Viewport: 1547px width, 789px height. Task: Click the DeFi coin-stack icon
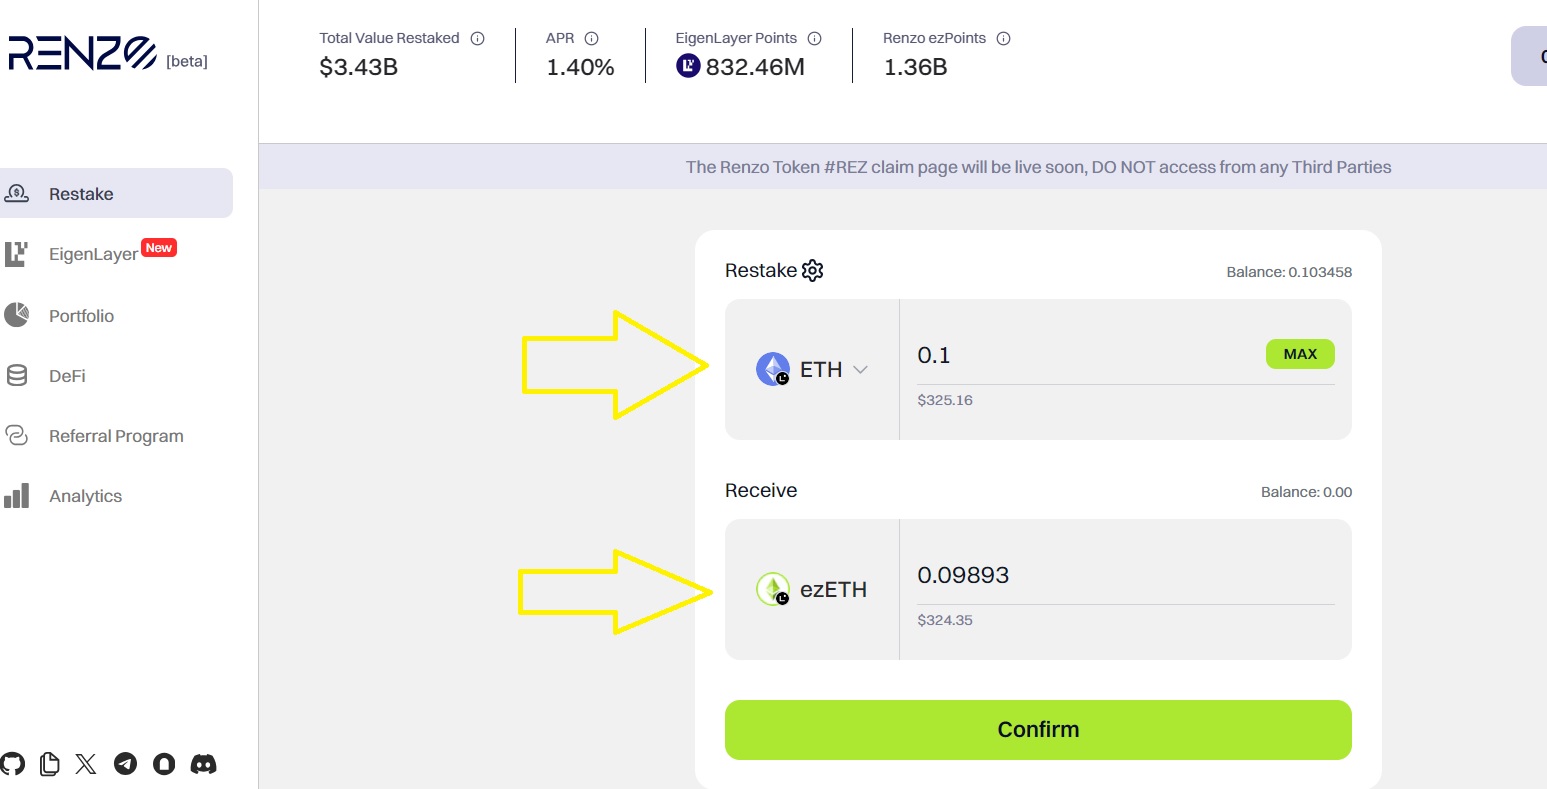click(x=17, y=375)
